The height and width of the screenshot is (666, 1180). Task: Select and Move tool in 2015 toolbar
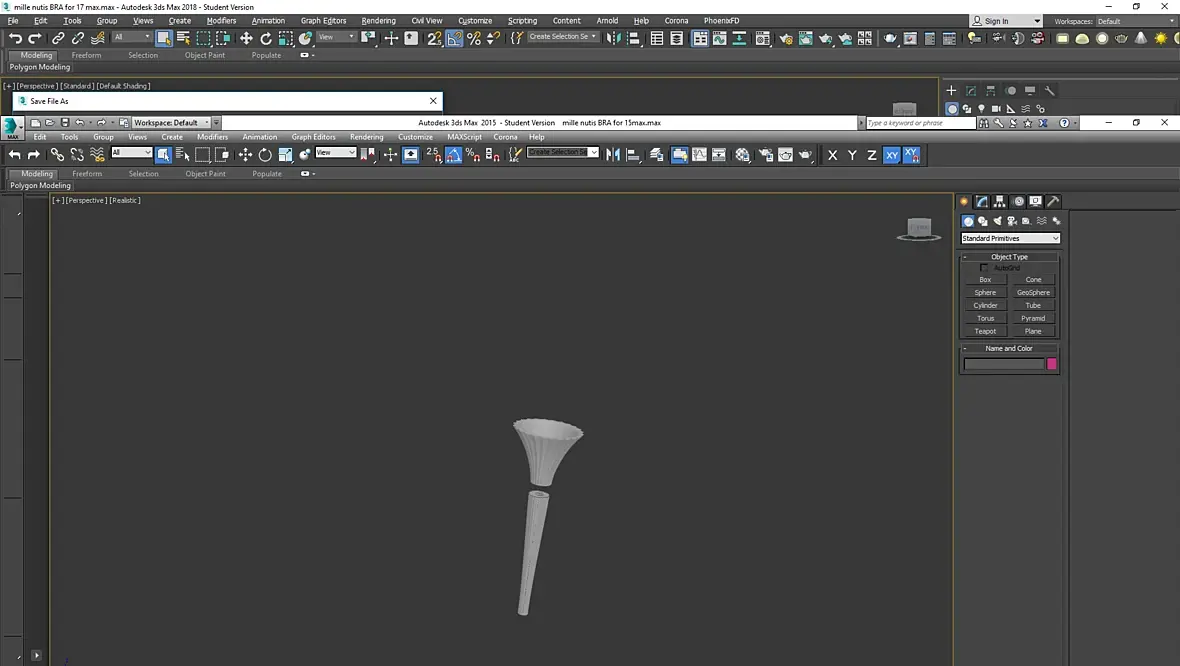point(245,155)
